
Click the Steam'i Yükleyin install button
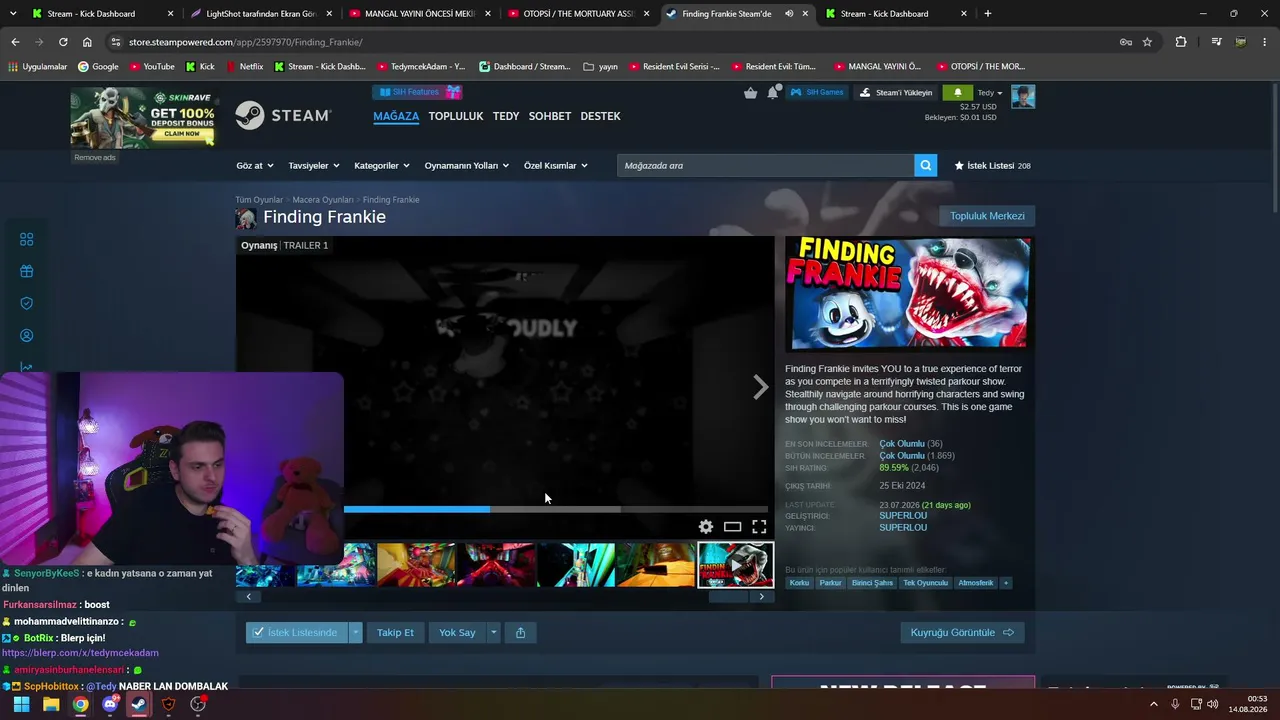click(x=896, y=92)
